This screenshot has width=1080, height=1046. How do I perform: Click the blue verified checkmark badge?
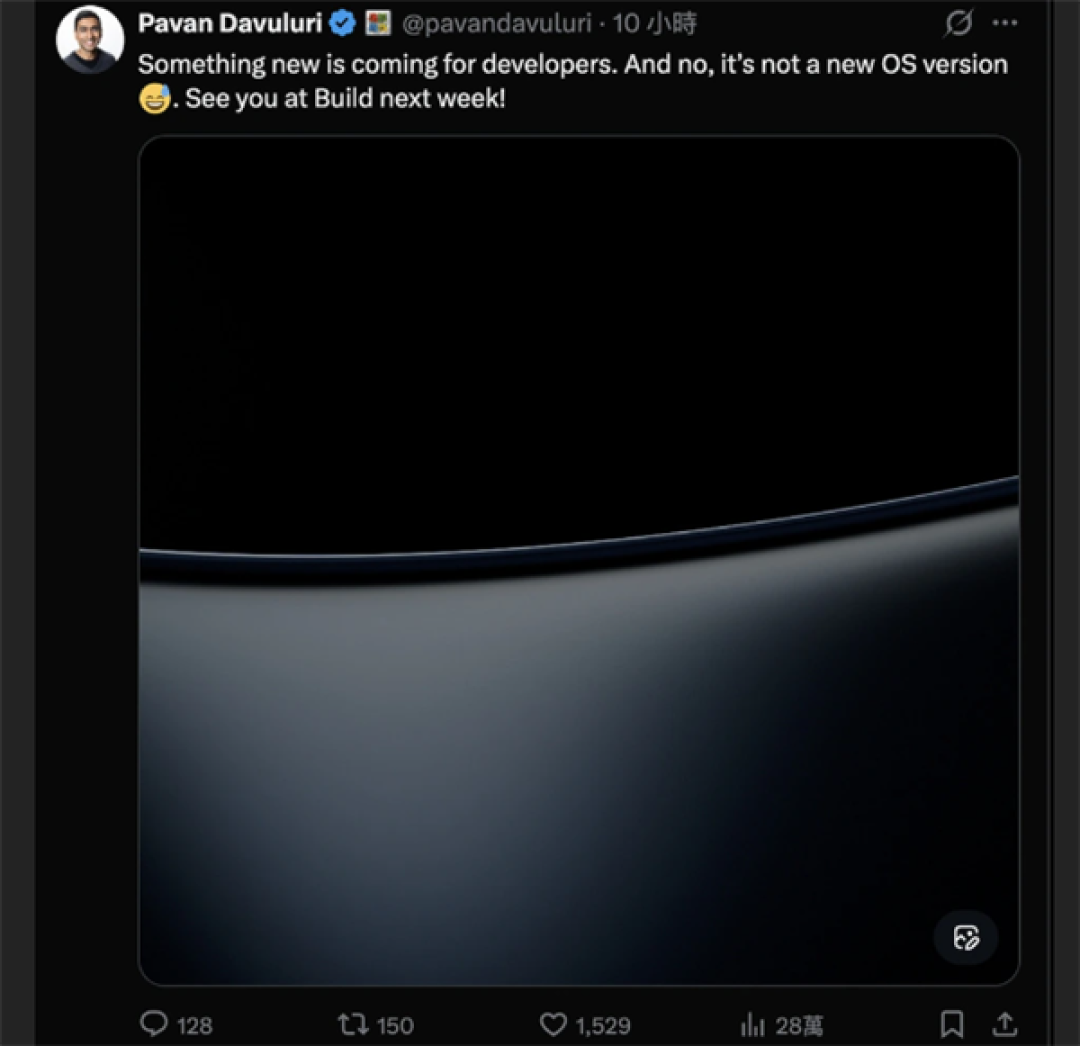click(x=342, y=23)
